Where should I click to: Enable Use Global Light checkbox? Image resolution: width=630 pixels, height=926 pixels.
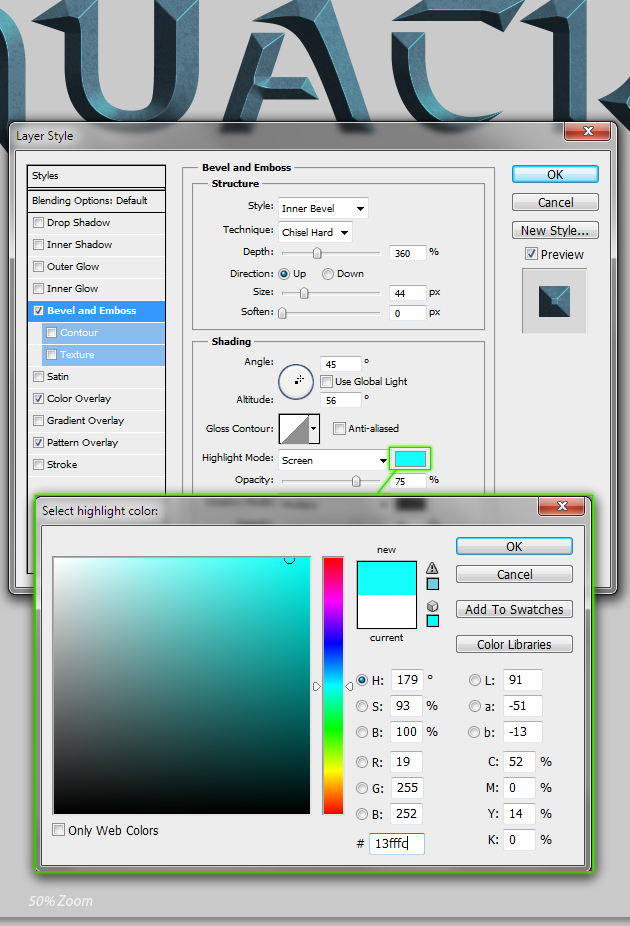[x=326, y=382]
